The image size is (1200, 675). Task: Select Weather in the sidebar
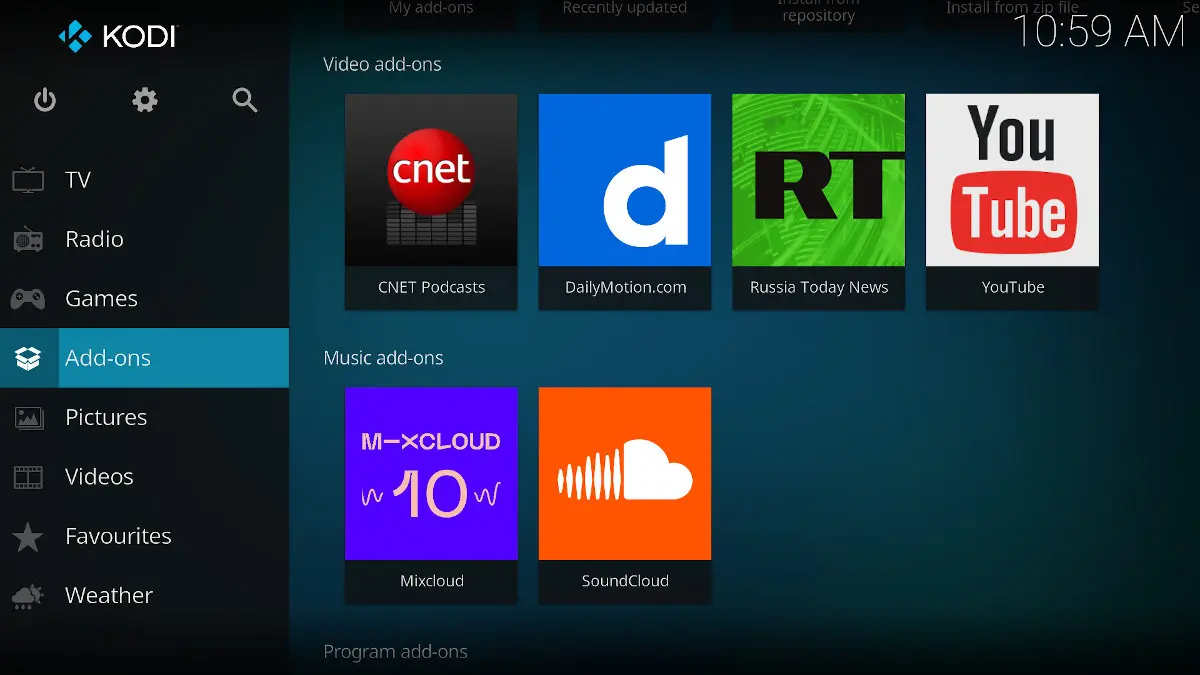(144, 596)
